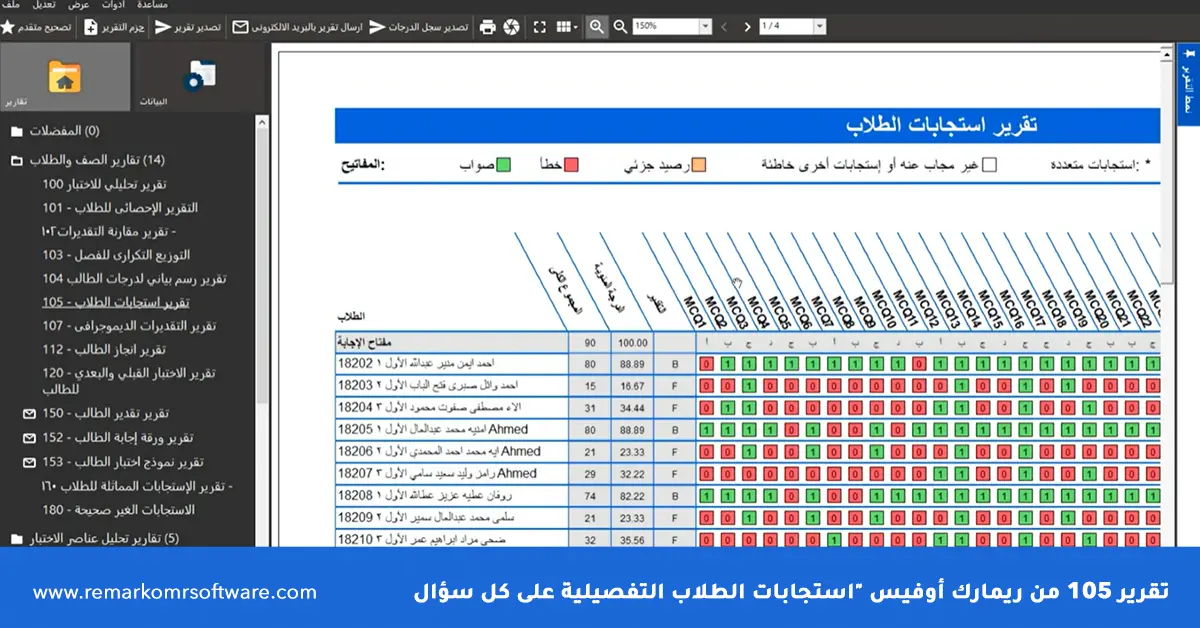The image size is (1200, 628).
Task: Click the جزم التقرير plus-document icon
Action: 90,28
